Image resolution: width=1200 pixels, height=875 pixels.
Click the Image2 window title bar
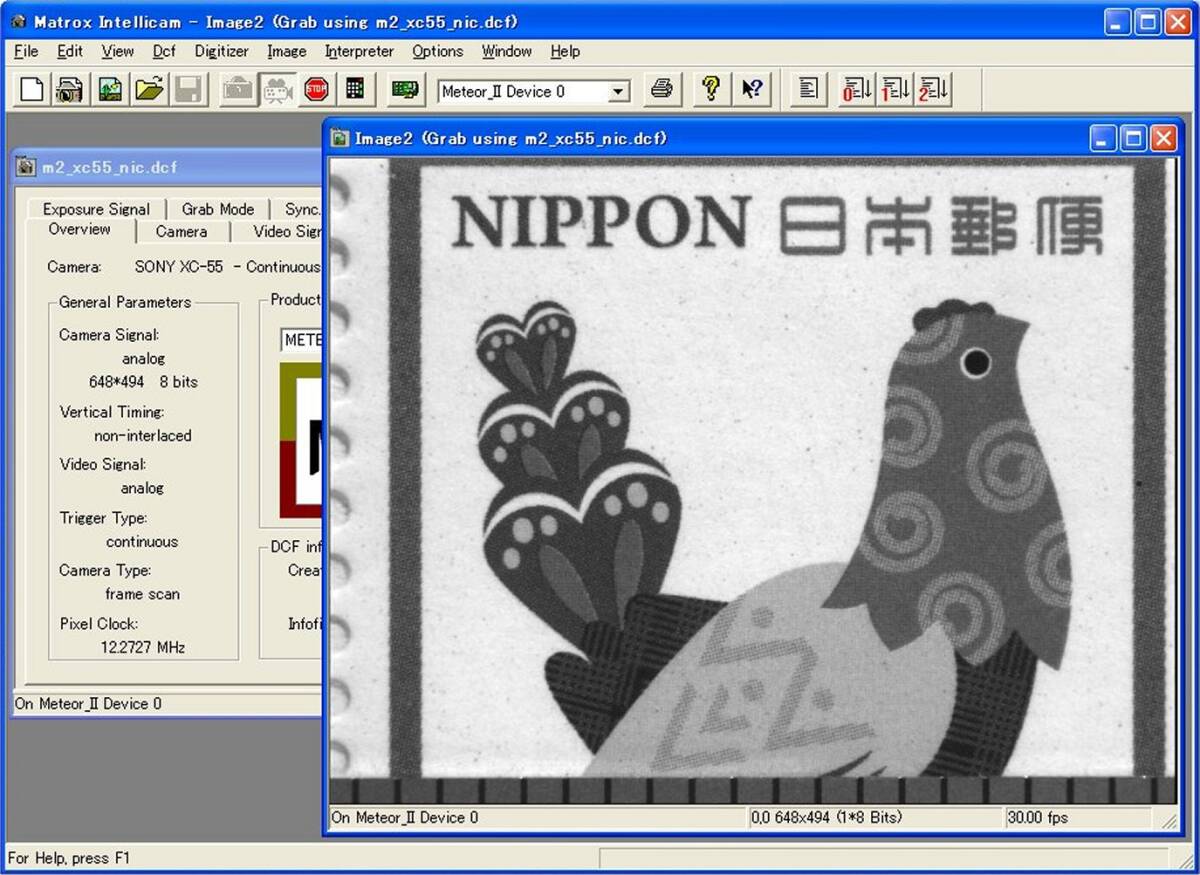point(700,139)
